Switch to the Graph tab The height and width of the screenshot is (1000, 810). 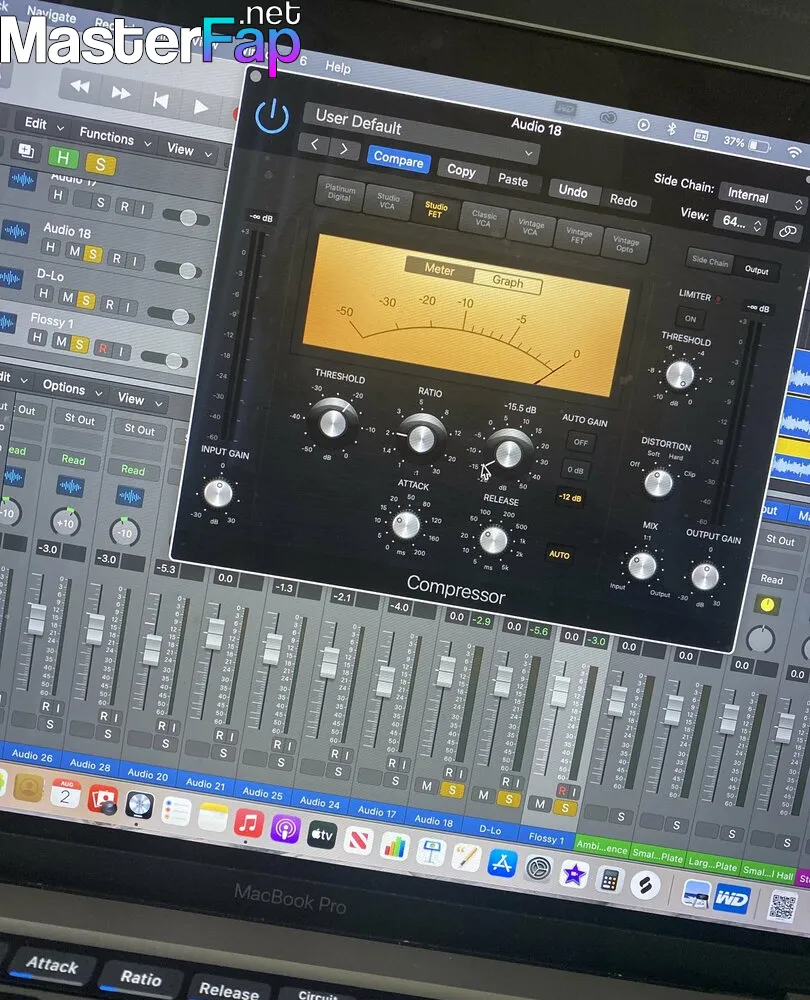coord(507,282)
